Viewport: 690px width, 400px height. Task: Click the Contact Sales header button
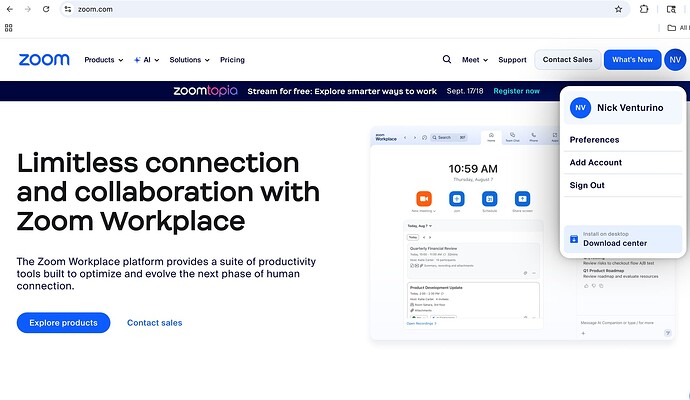pos(568,59)
